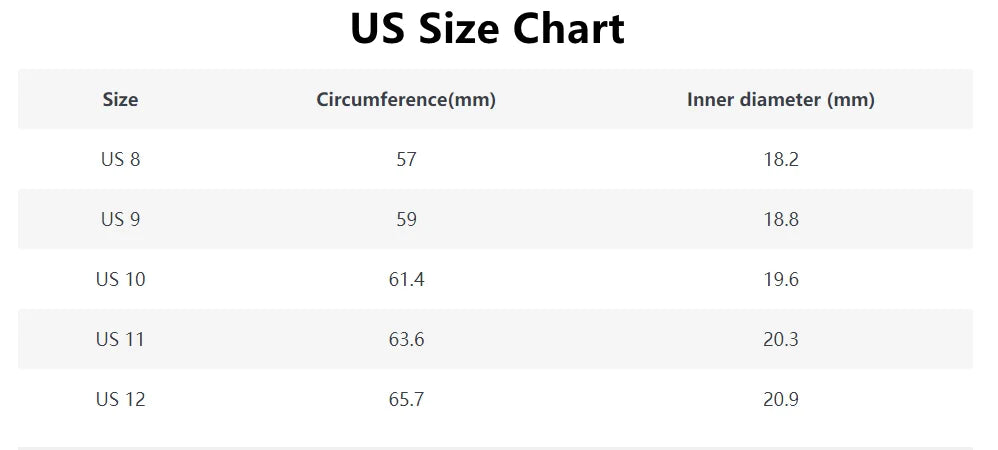Click the Inner diameter (mm) header
This screenshot has width=998, height=450.
tap(780, 99)
